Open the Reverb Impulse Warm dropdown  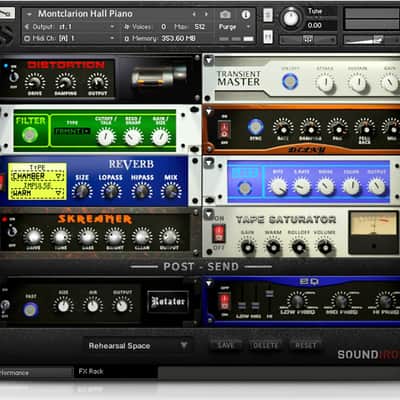(x=37, y=193)
